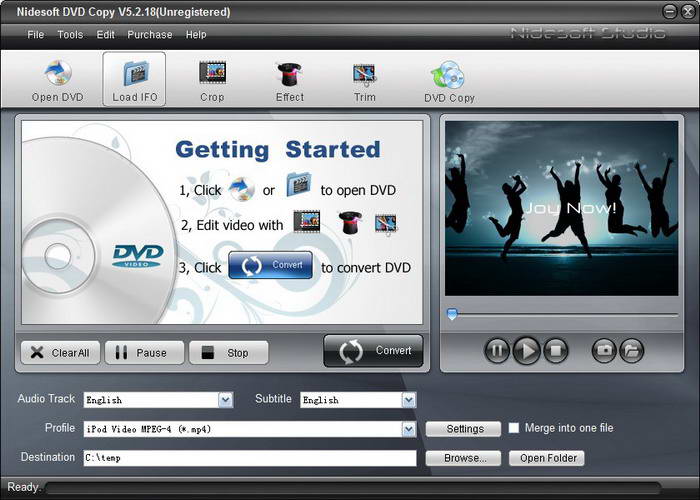Screen dimensions: 700x500
Task: Minimize the Nidesoft DVD Copy window
Action: point(670,12)
